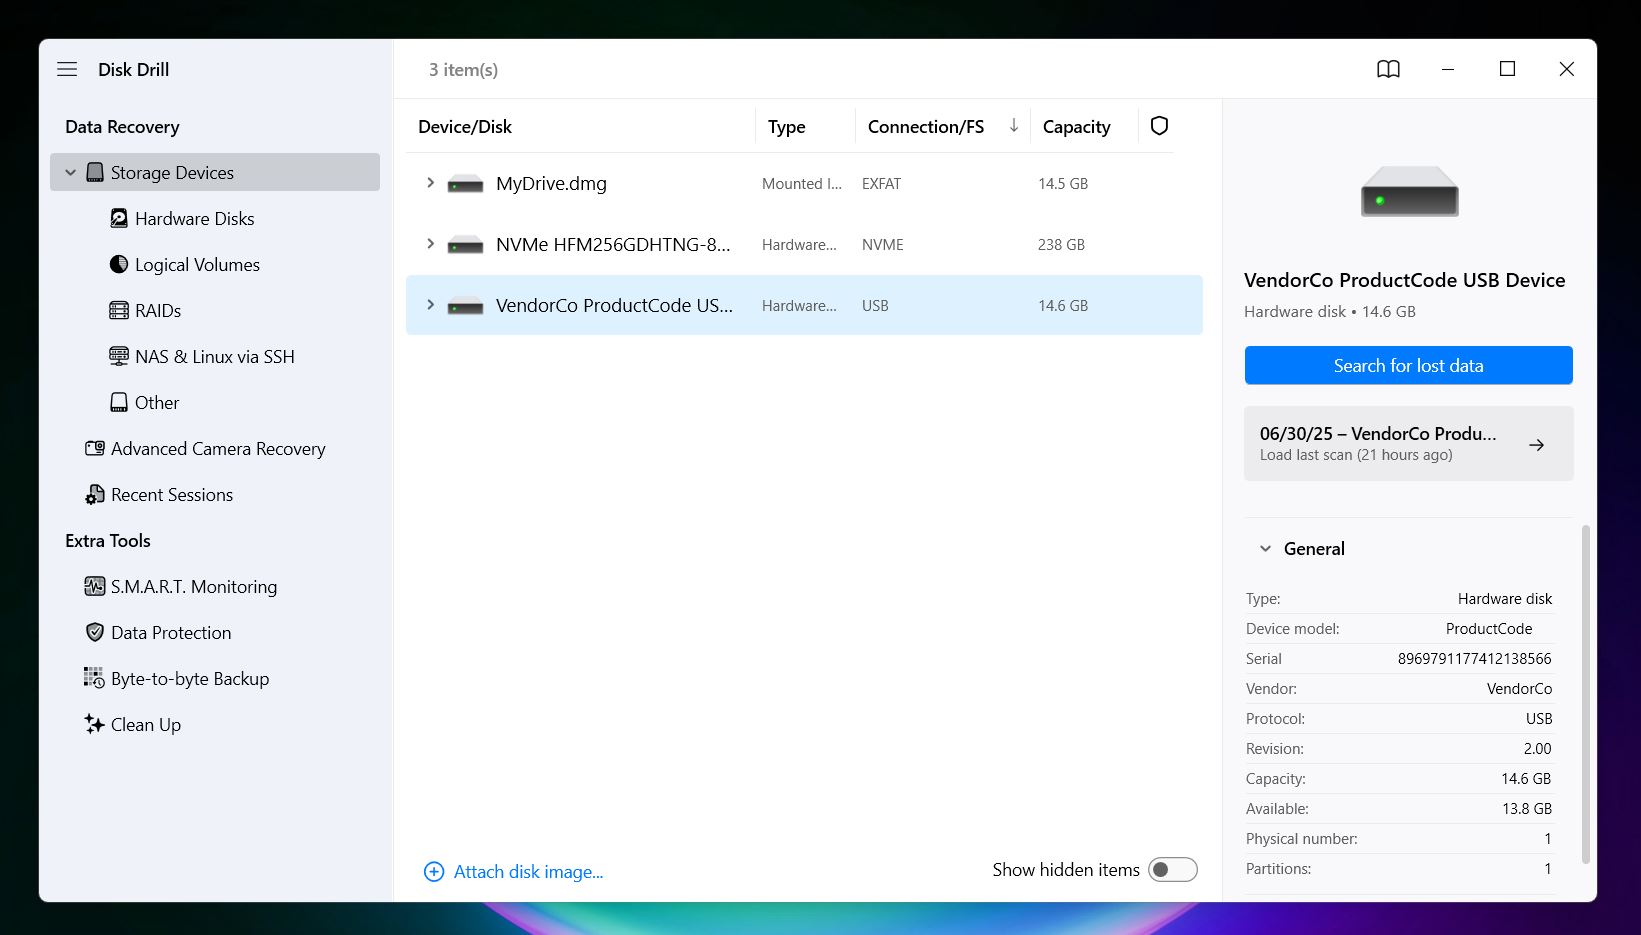The width and height of the screenshot is (1641, 935).
Task: Collapse the General details section
Action: (1265, 548)
